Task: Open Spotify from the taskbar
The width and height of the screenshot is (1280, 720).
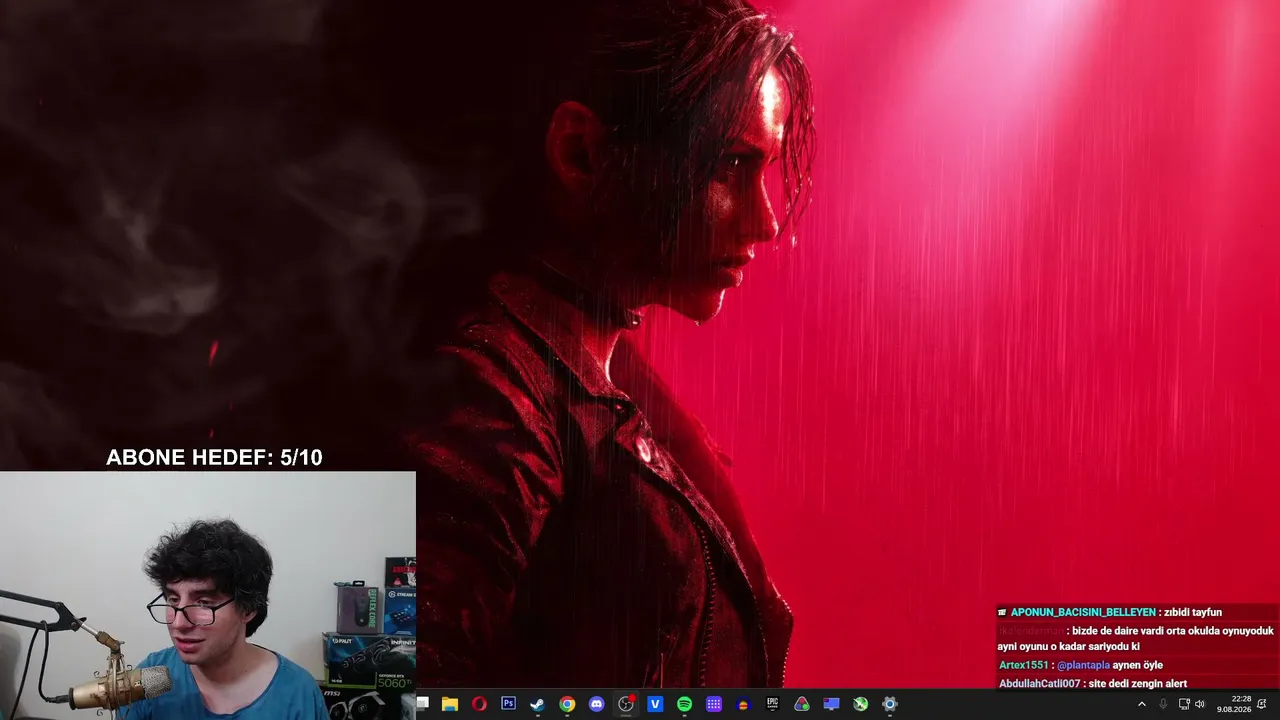Action: (685, 704)
